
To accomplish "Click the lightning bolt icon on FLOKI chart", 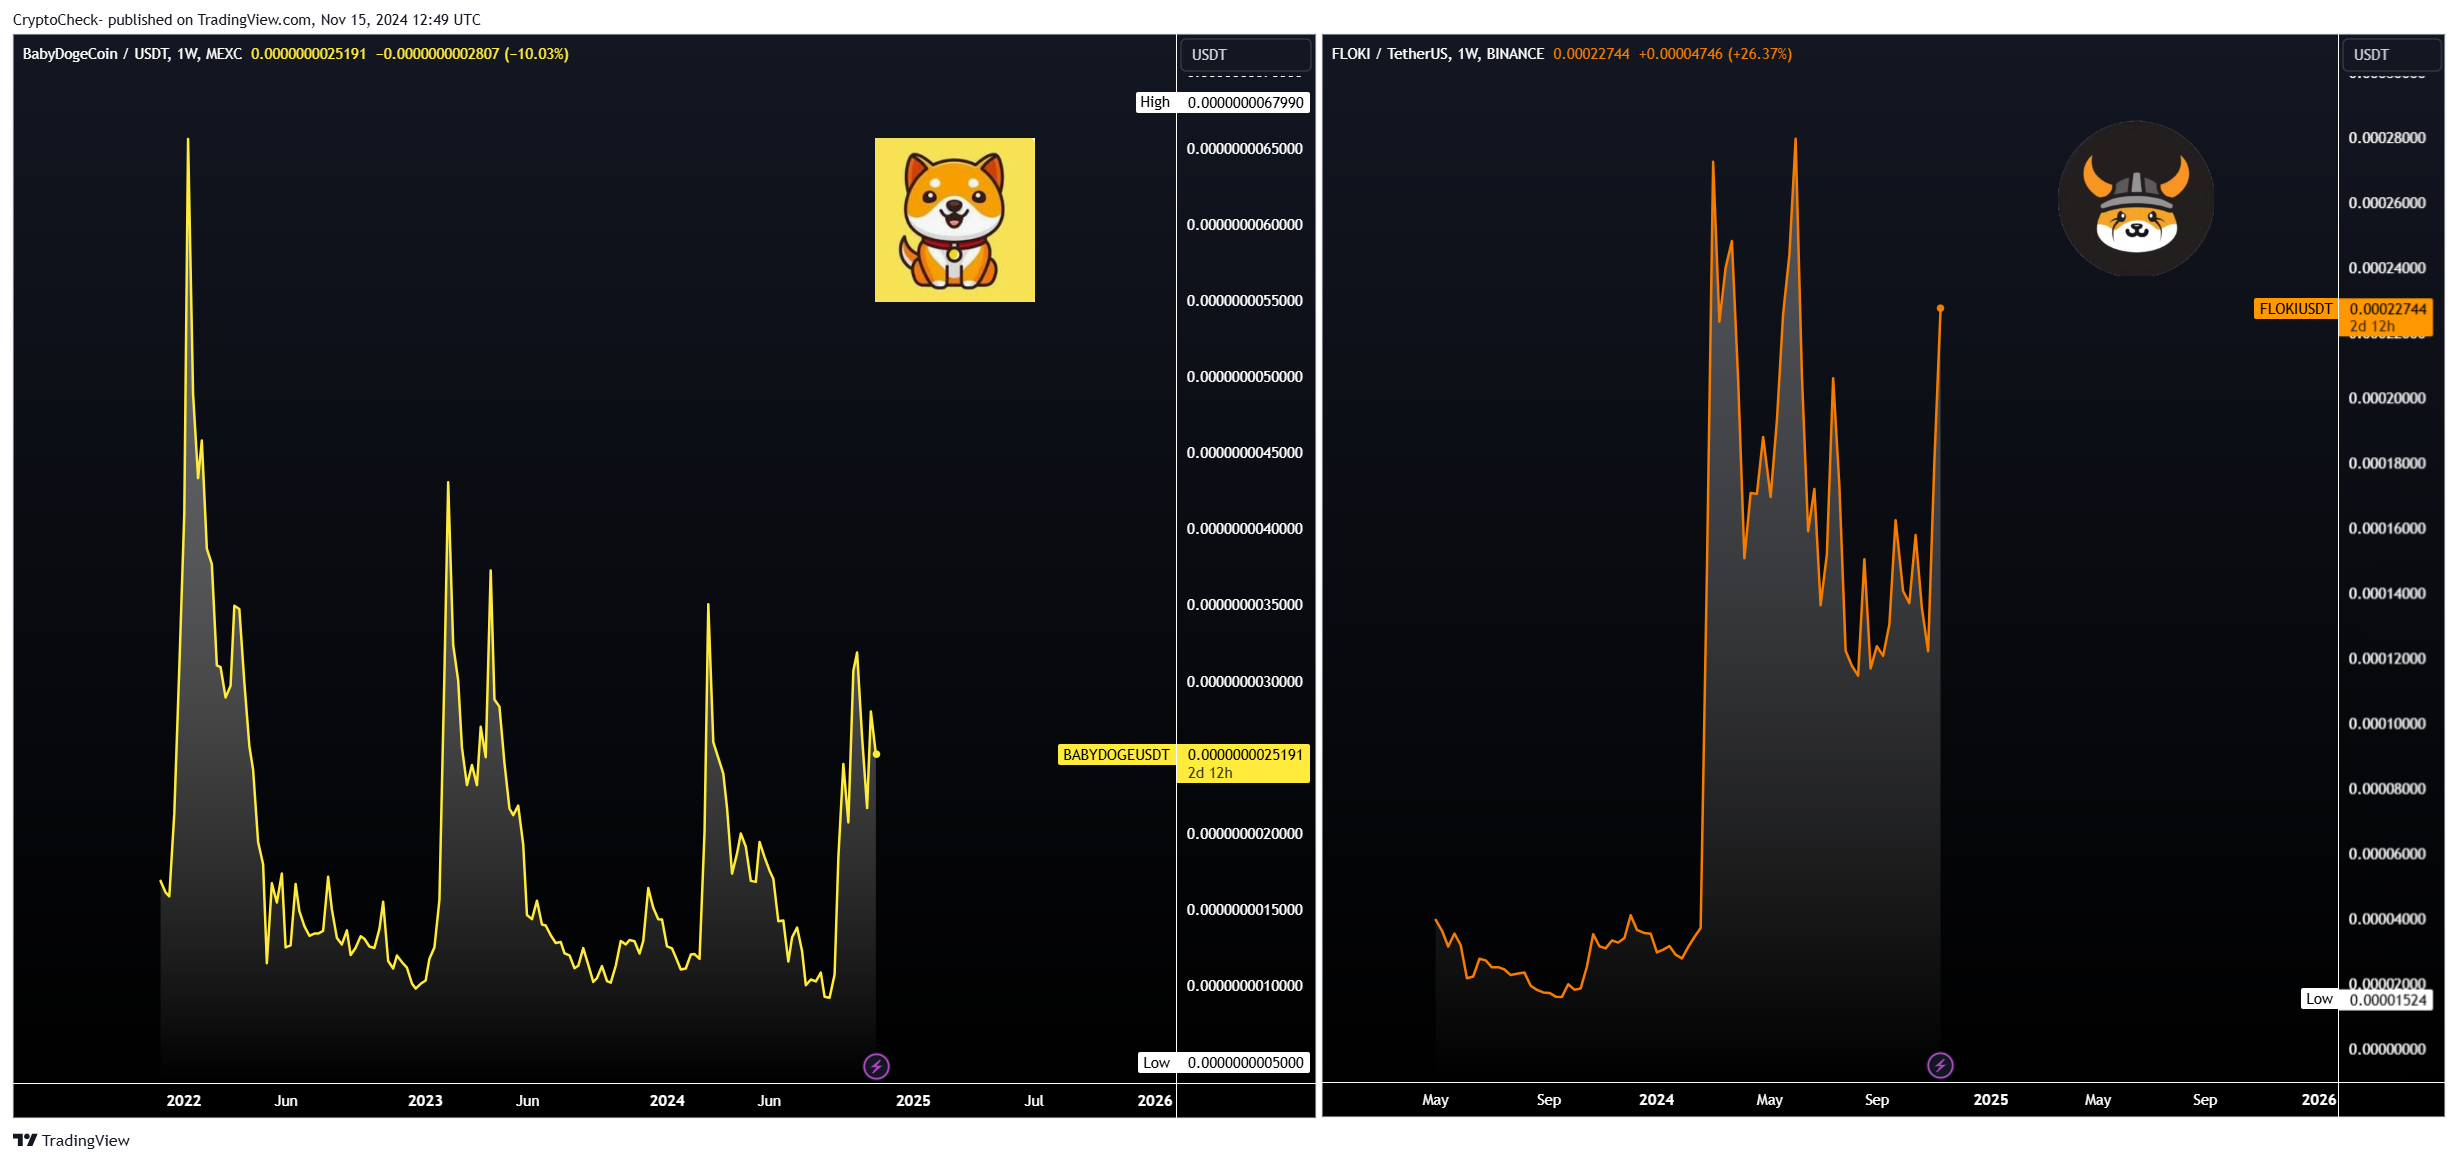I will 1940,1065.
